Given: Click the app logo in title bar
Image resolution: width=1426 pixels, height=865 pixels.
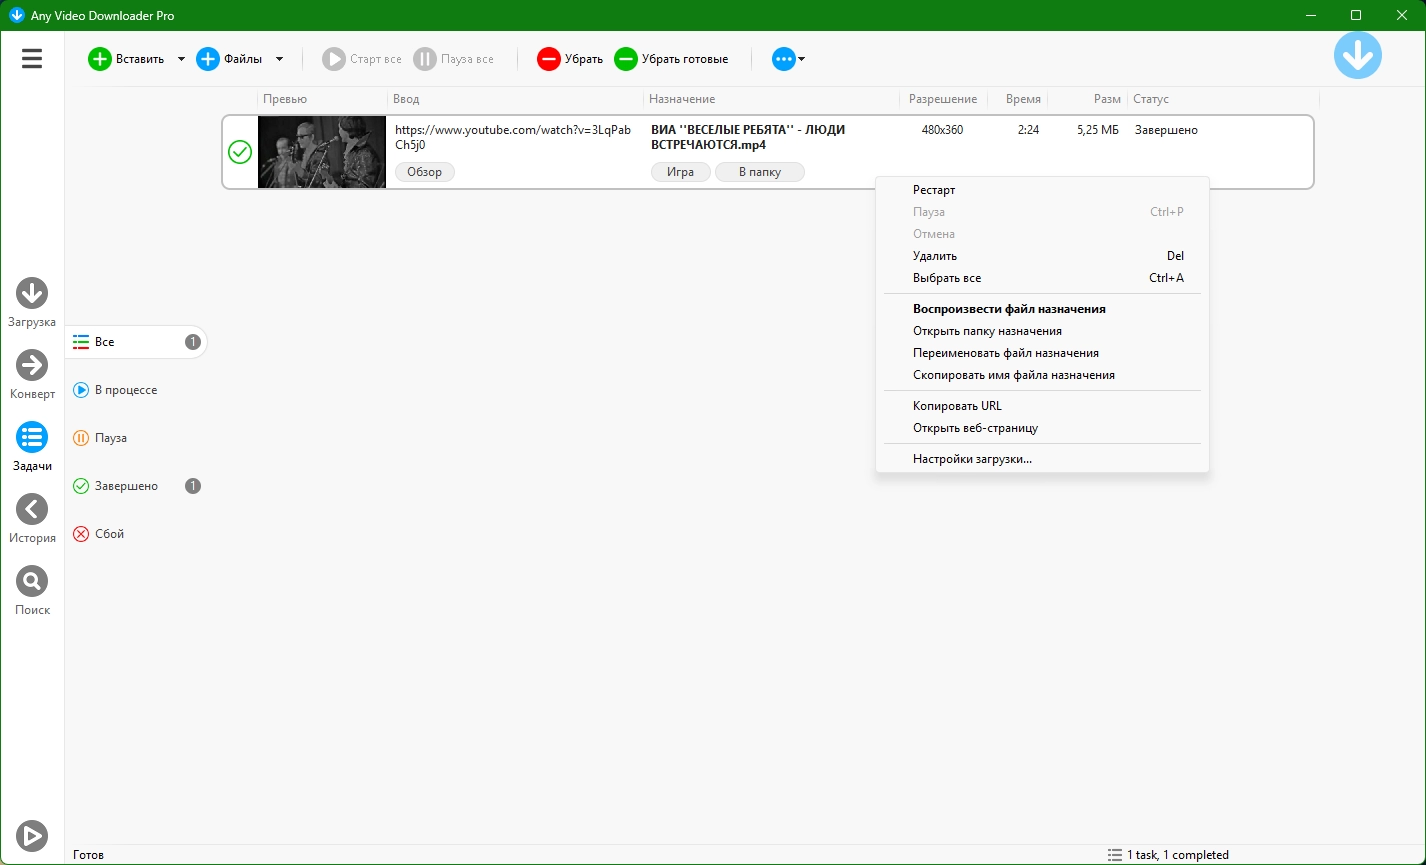Looking at the screenshot, I should (x=16, y=15).
